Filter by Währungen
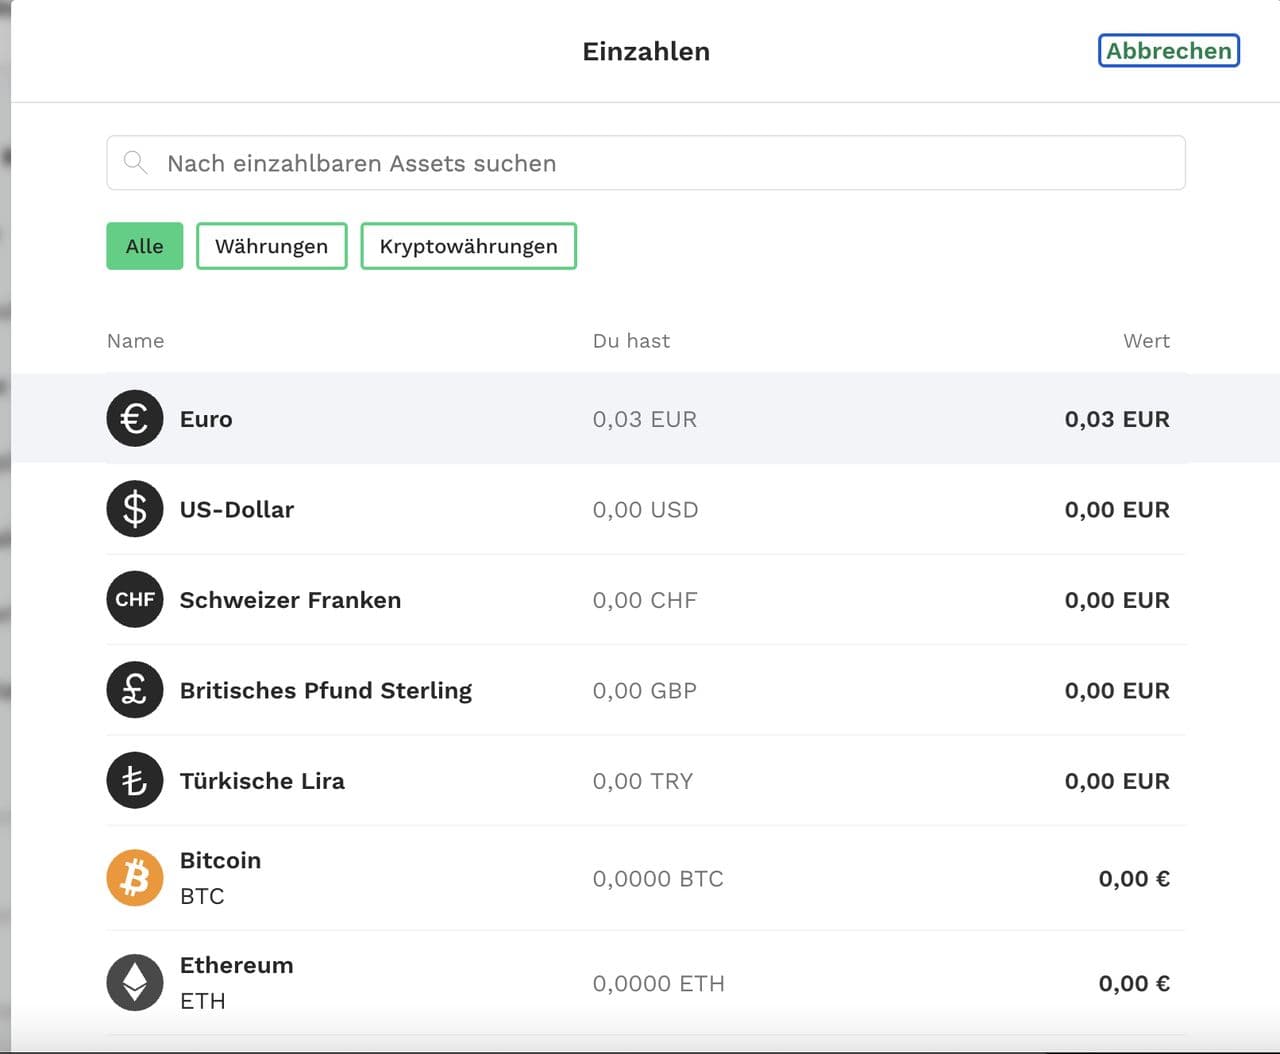Screen dimensions: 1280x1054 [271, 246]
